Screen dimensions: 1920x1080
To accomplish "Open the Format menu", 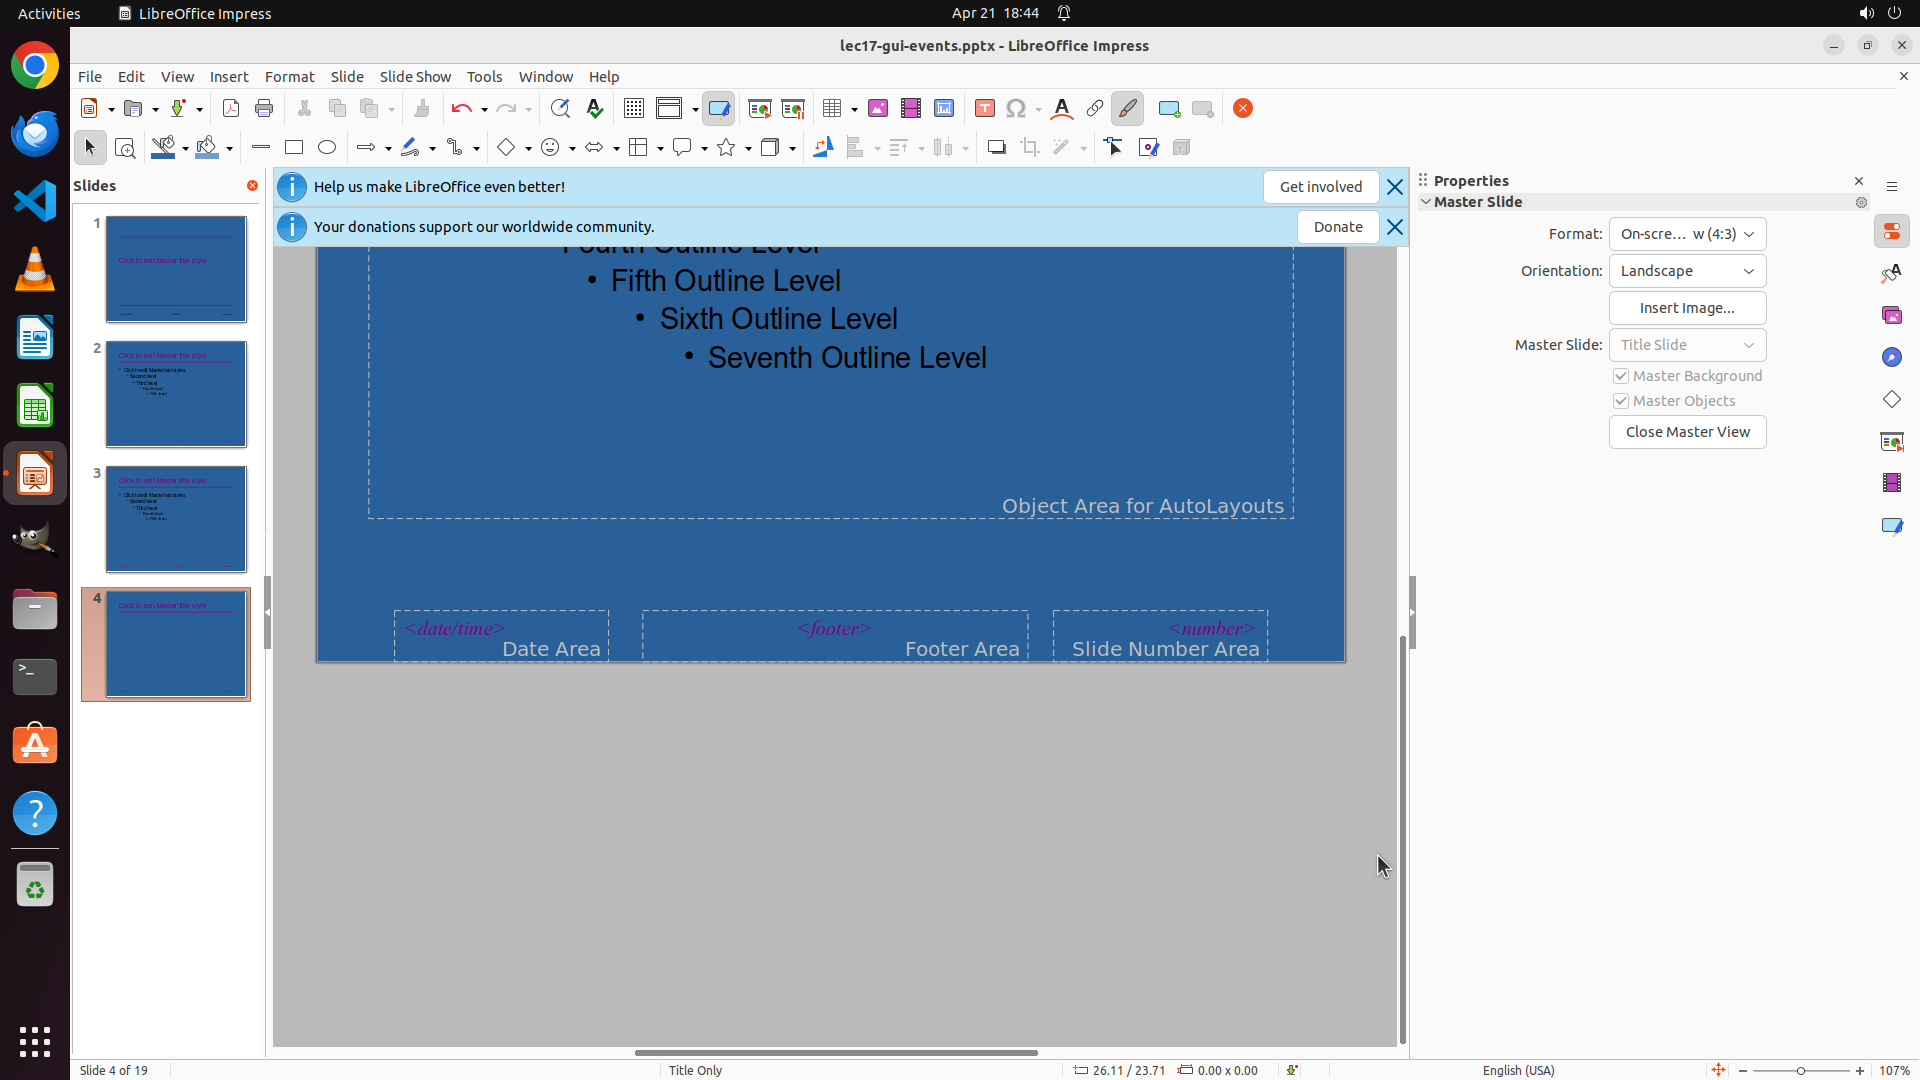I will coord(289,76).
